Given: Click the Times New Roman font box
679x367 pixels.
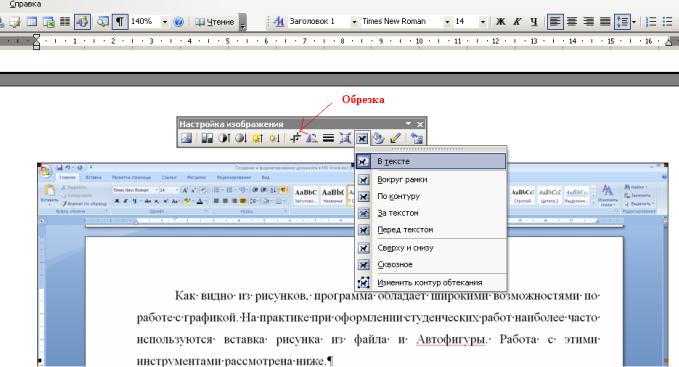Looking at the screenshot, I should tap(401, 21).
